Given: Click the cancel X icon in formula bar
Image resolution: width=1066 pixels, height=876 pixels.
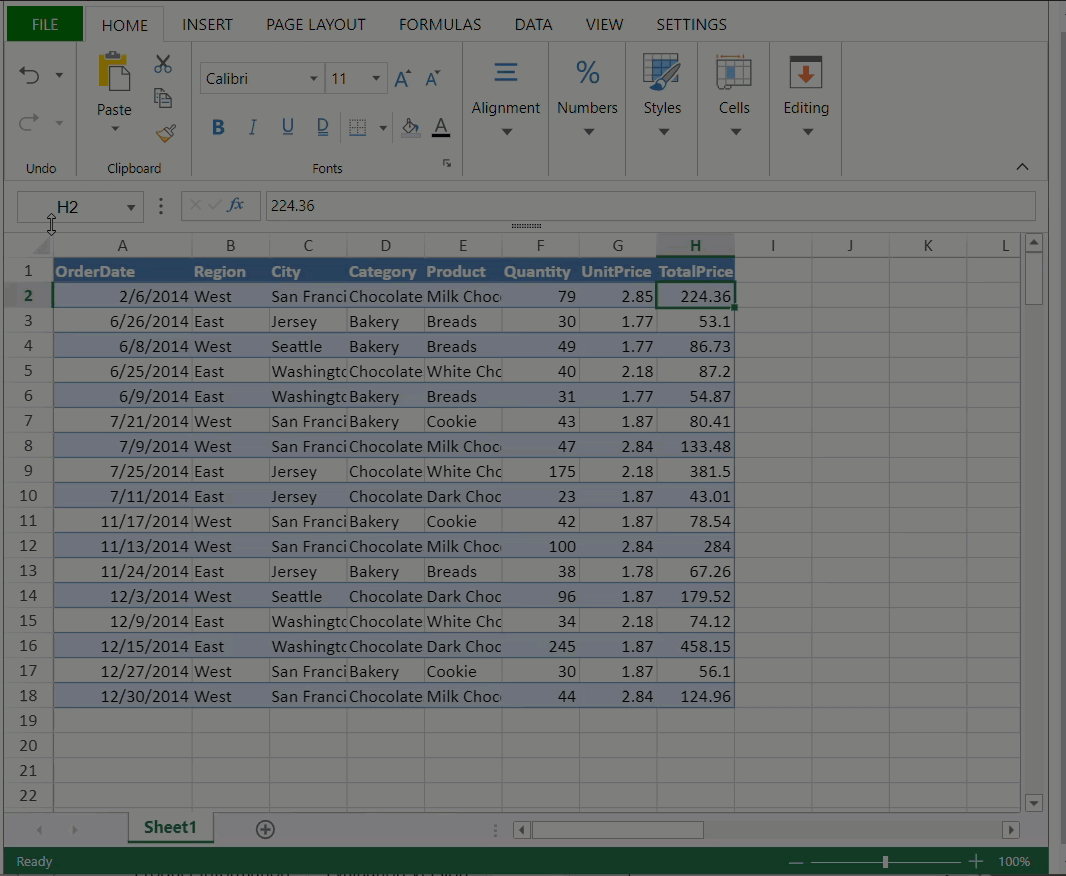Looking at the screenshot, I should (x=195, y=205).
